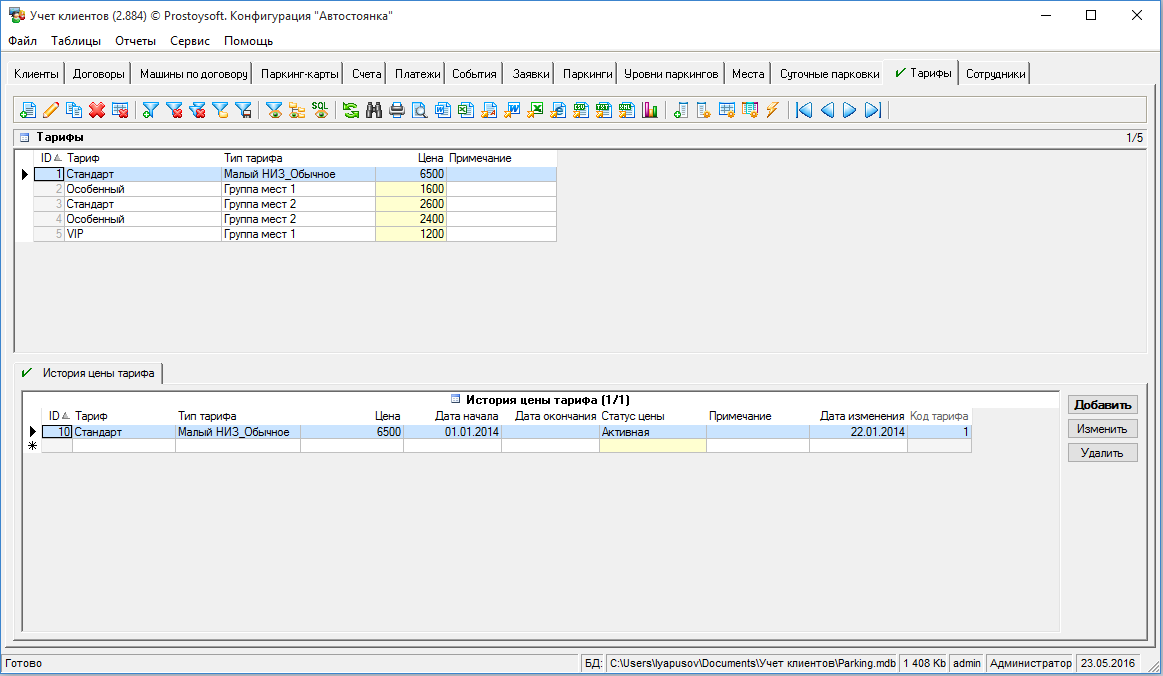The height and width of the screenshot is (676, 1163).
Task: Open the Отчеты menu
Action: [x=135, y=41]
